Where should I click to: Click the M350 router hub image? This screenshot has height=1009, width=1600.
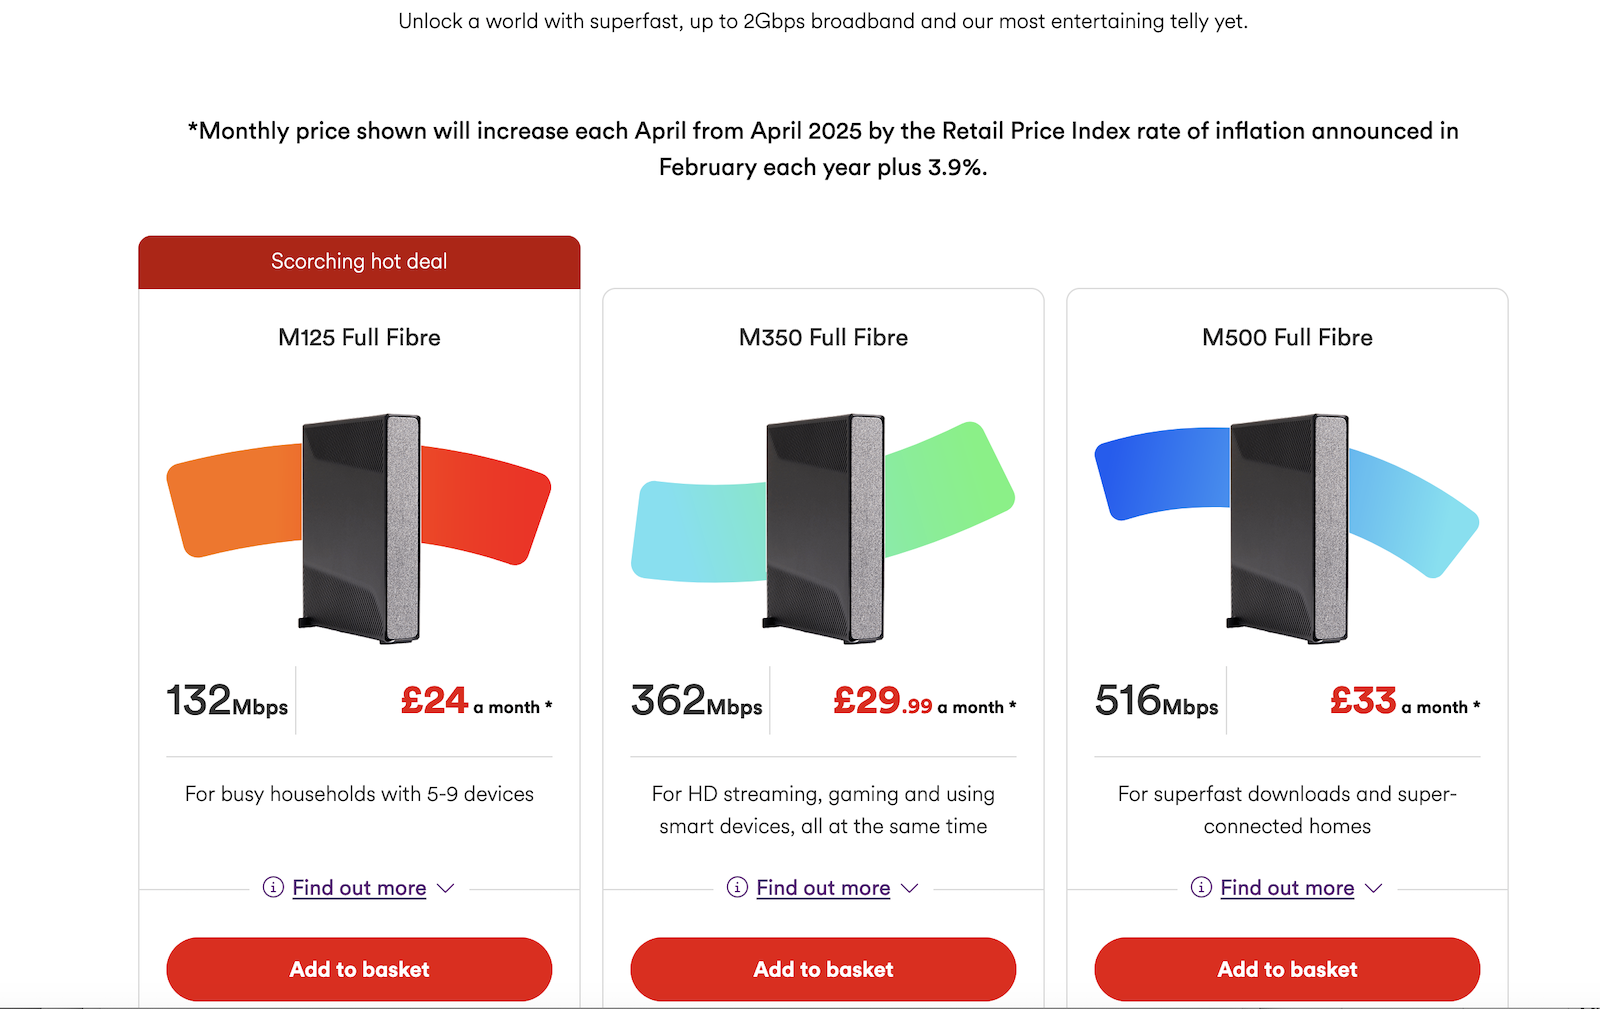click(823, 525)
